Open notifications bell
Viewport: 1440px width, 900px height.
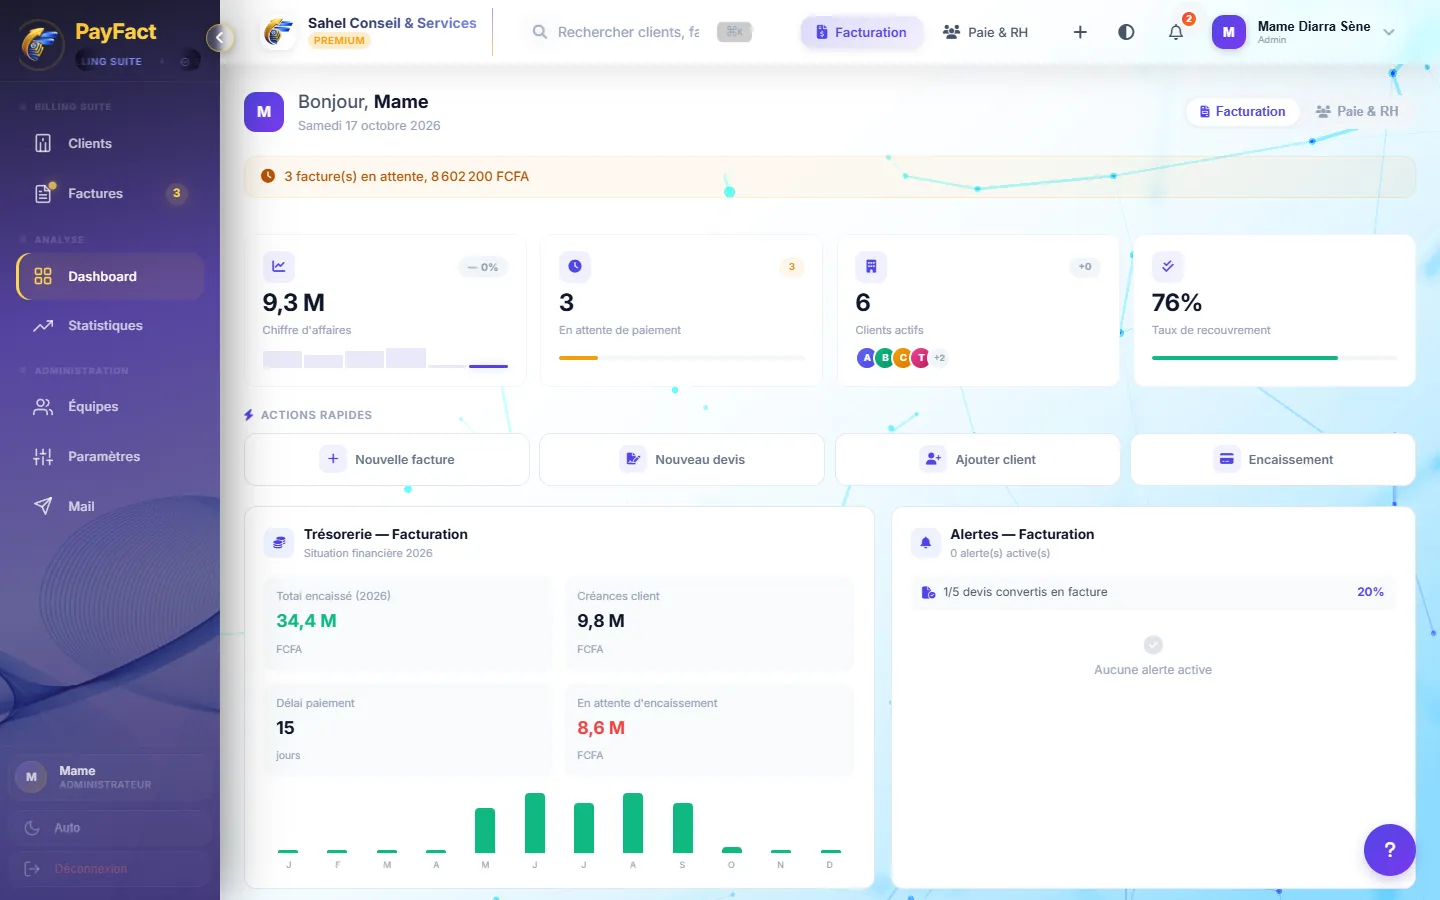(x=1176, y=32)
